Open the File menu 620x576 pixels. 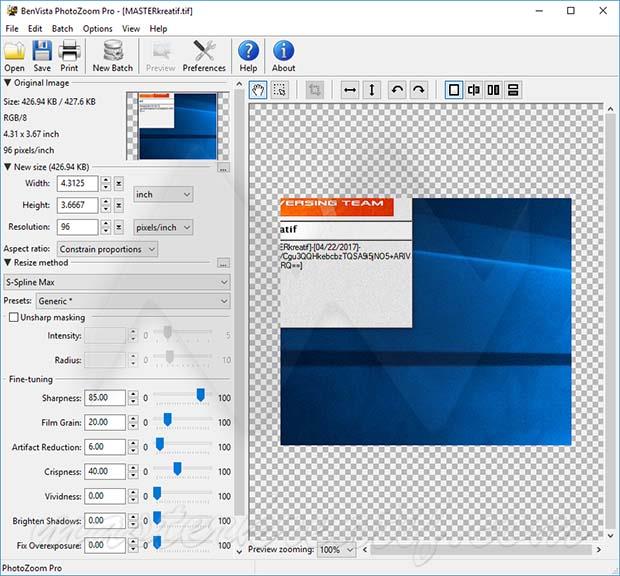(x=12, y=29)
